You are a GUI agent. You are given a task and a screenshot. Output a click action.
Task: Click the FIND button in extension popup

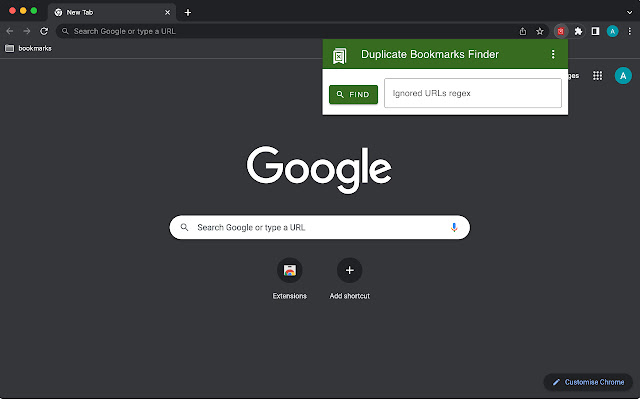point(353,94)
